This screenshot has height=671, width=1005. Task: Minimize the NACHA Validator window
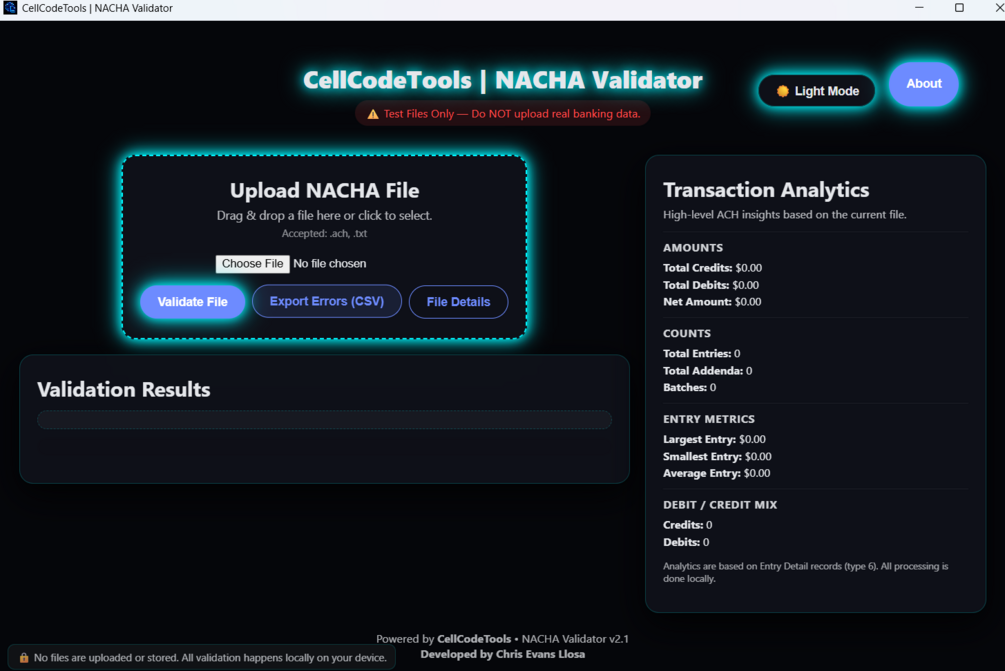(919, 8)
